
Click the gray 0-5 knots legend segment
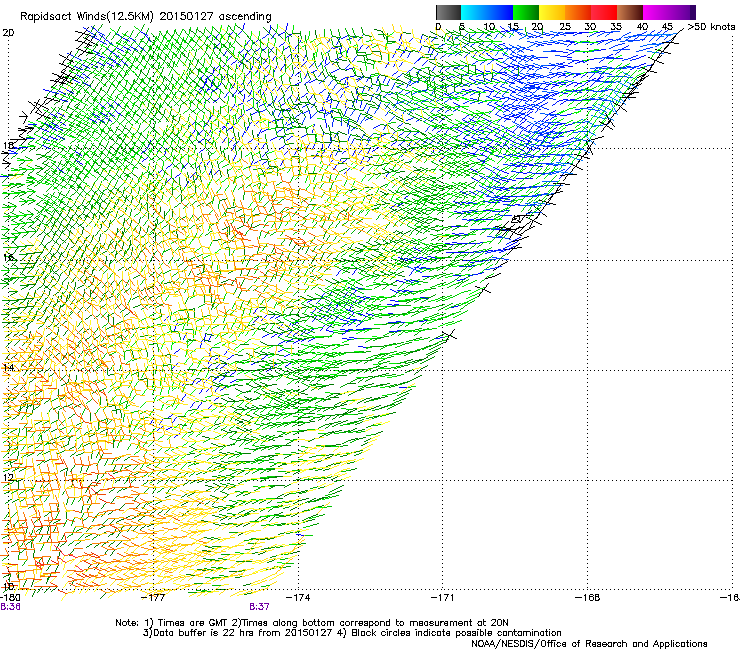point(448,12)
